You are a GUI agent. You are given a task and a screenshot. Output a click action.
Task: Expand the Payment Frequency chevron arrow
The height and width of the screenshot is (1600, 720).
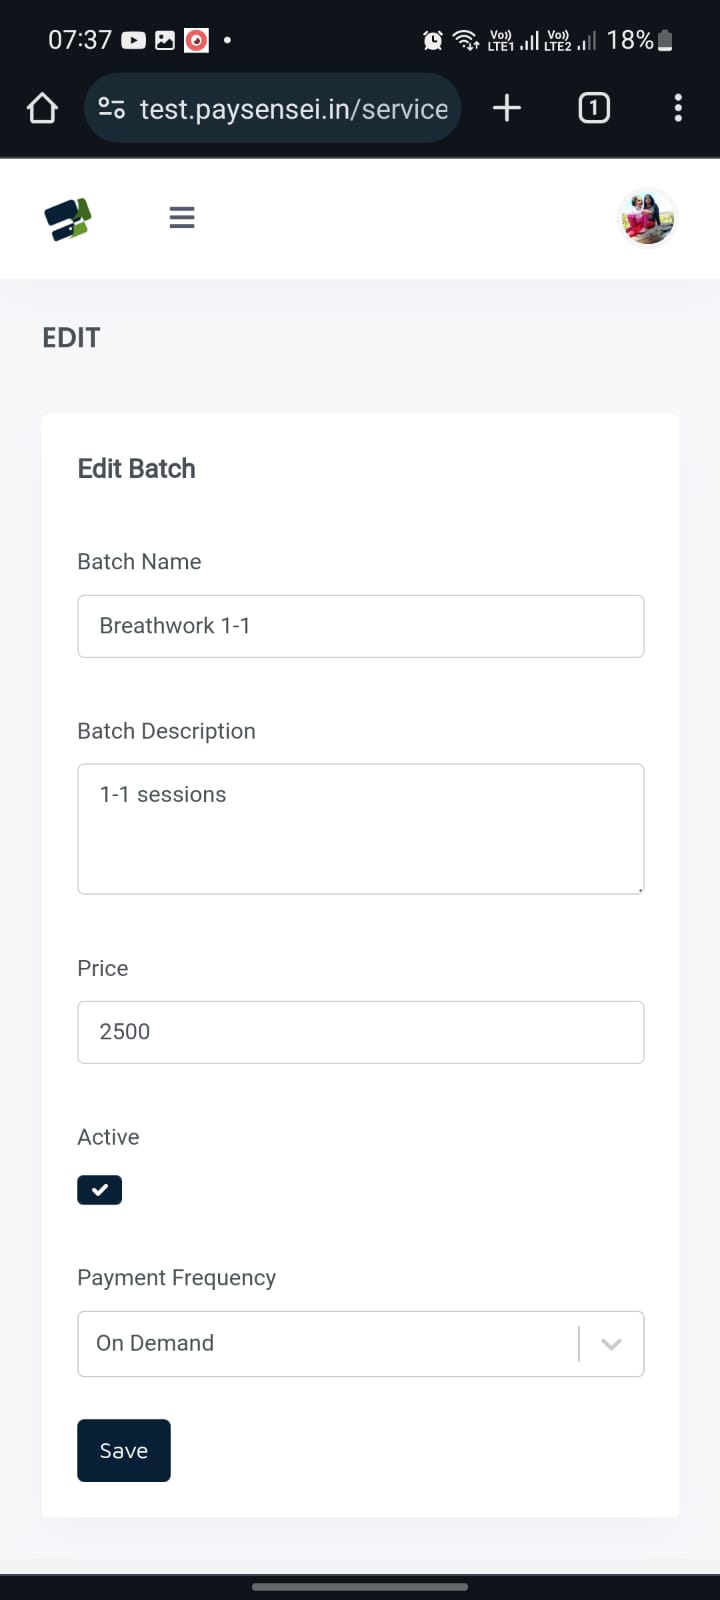[x=611, y=1344]
